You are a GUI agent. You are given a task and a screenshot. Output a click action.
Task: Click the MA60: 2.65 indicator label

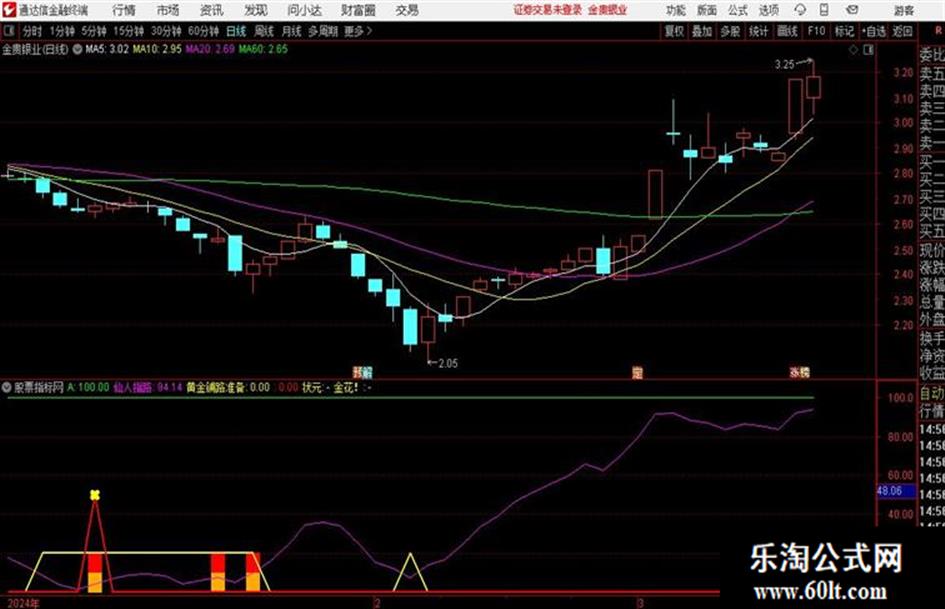click(263, 50)
